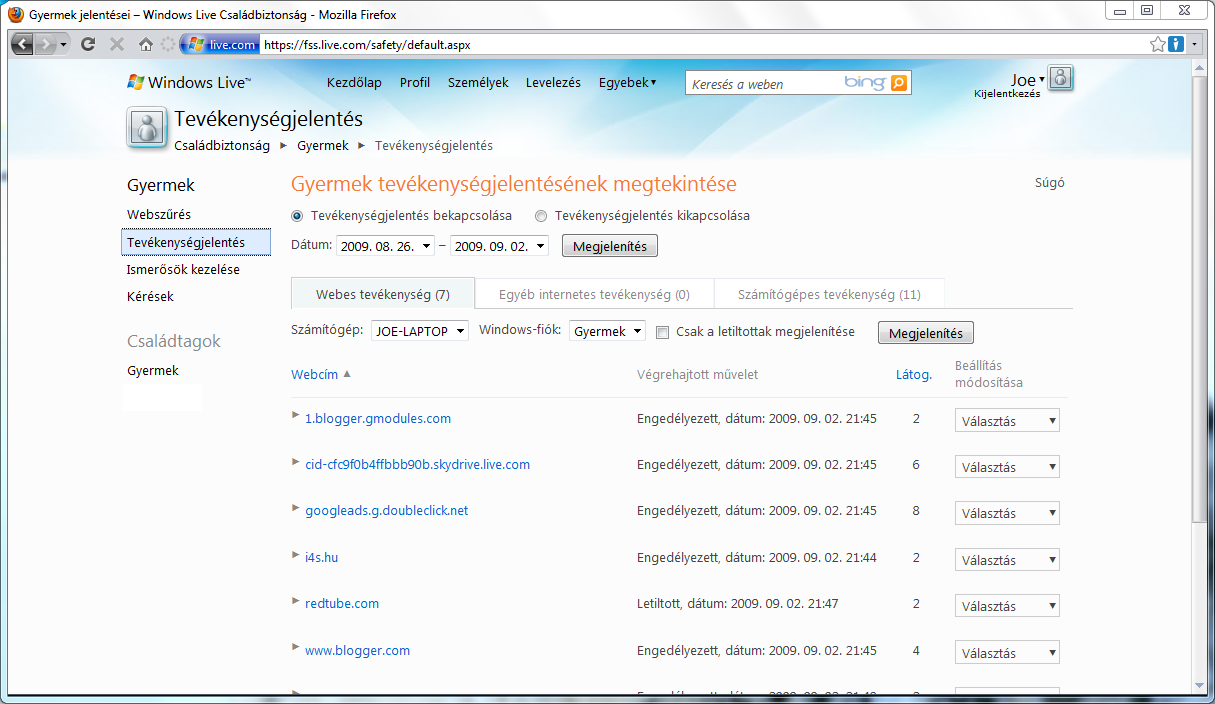This screenshot has height=704, width=1215.
Task: Expand the i4s.hu row triangle
Action: pos(295,553)
